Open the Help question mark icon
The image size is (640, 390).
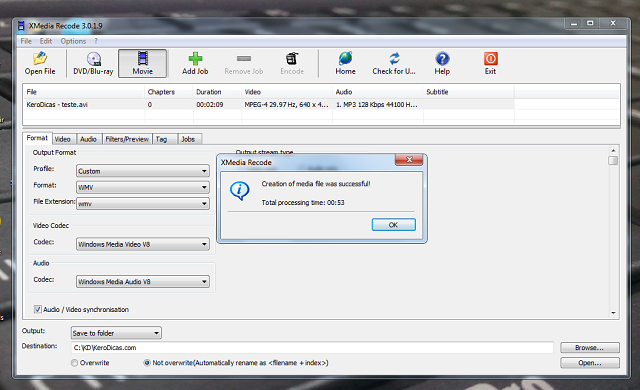pyautogui.click(x=442, y=59)
